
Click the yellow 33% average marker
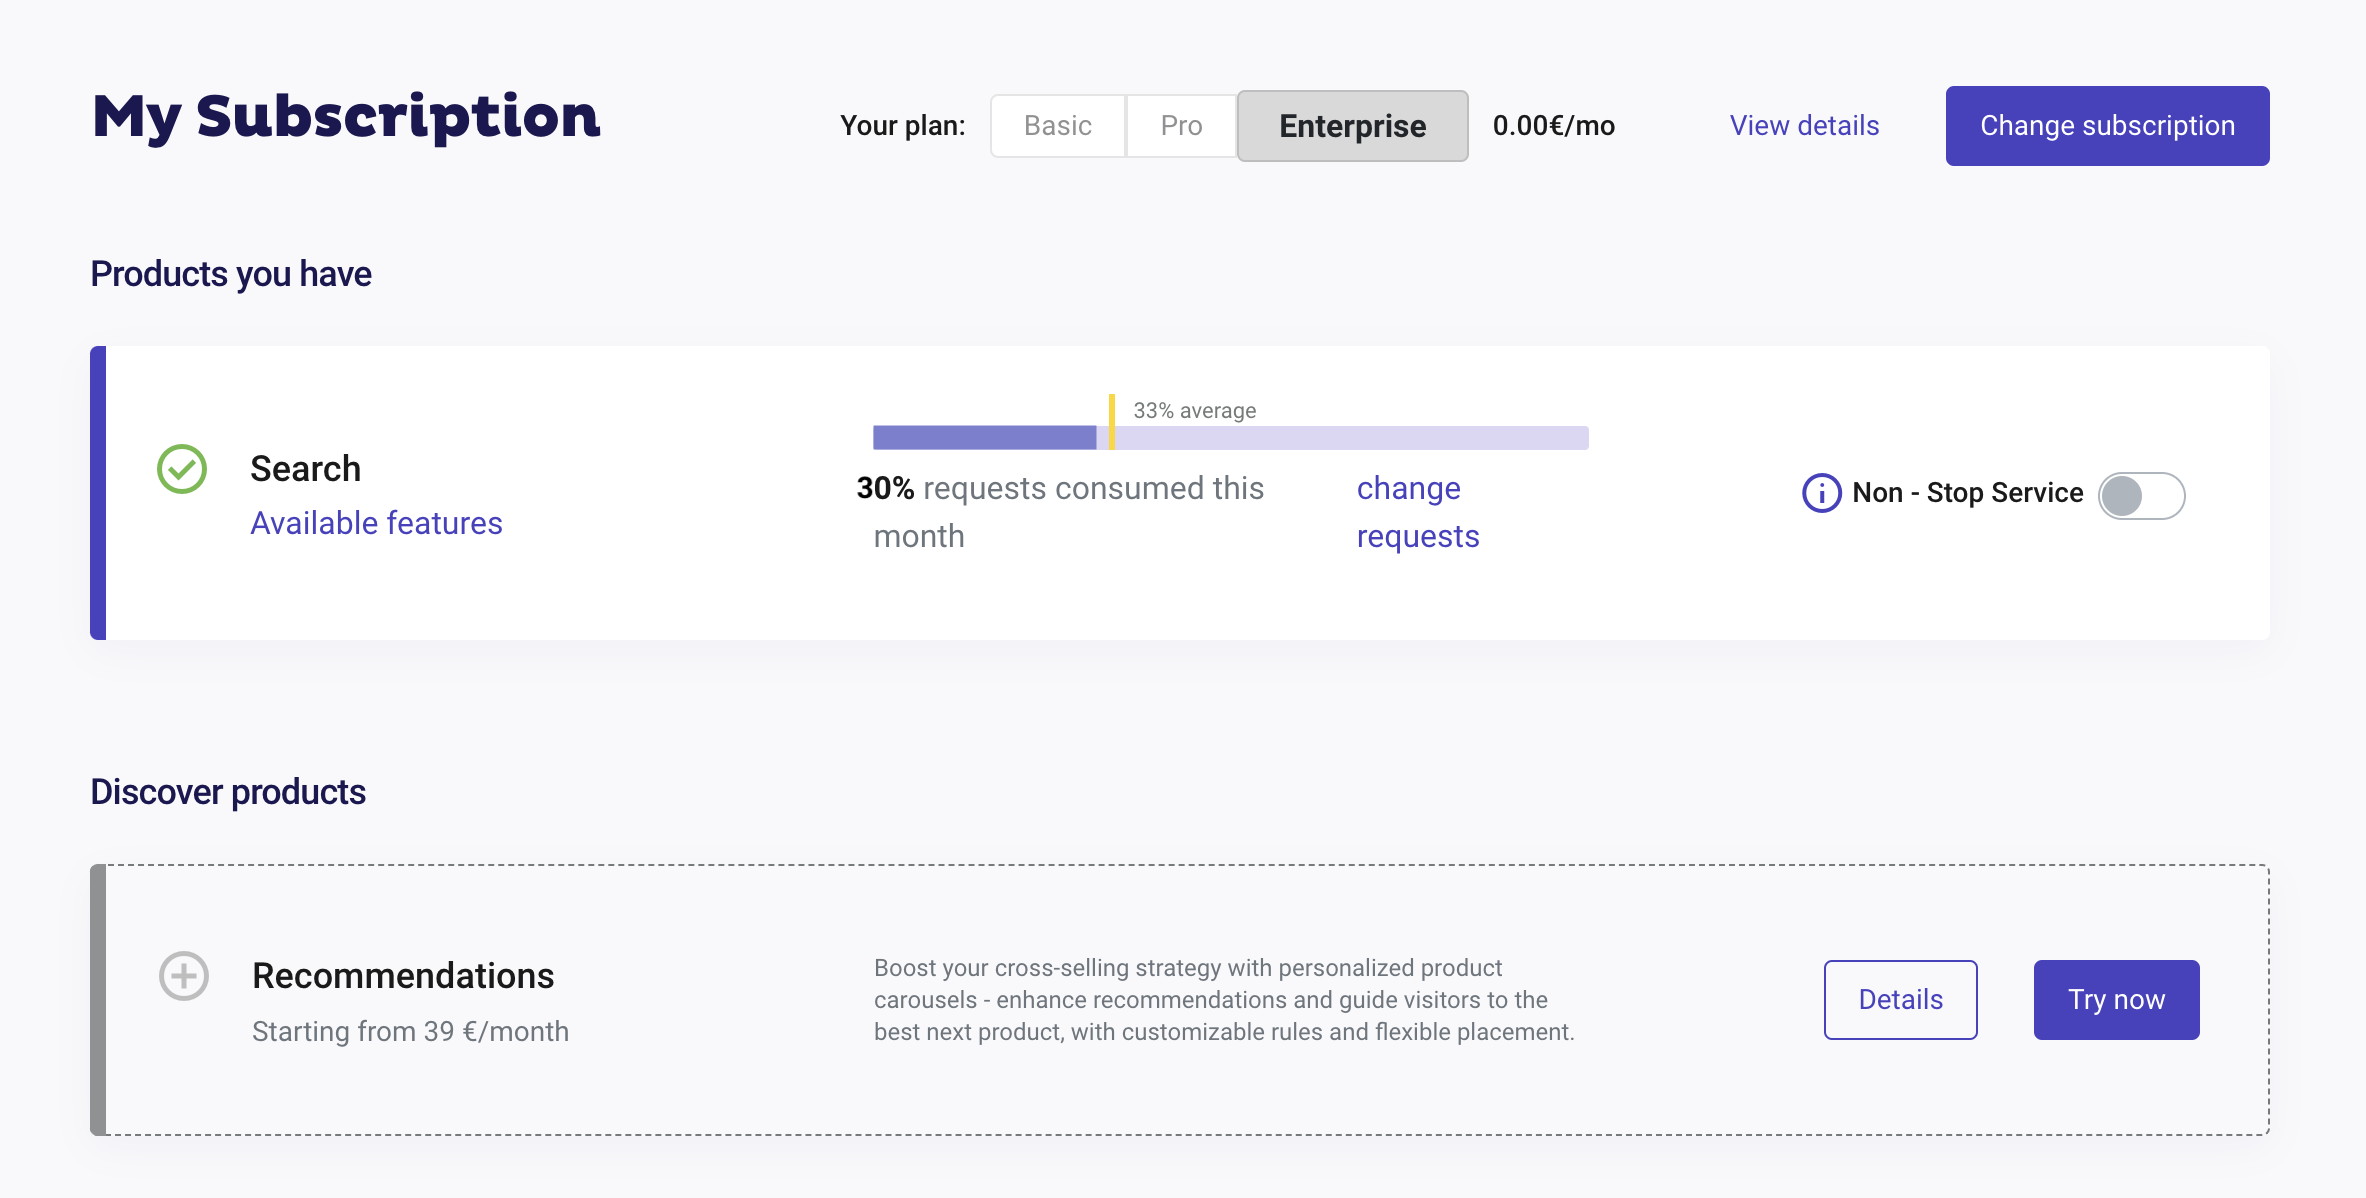point(1112,421)
